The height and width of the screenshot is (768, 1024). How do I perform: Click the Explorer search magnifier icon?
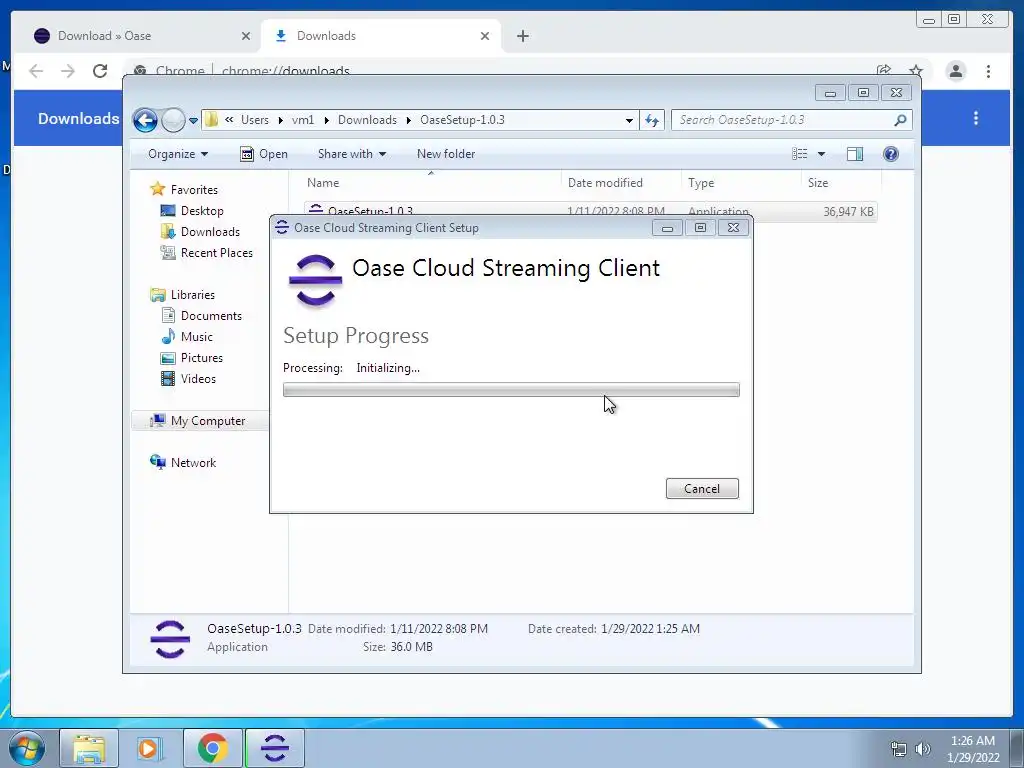click(900, 120)
